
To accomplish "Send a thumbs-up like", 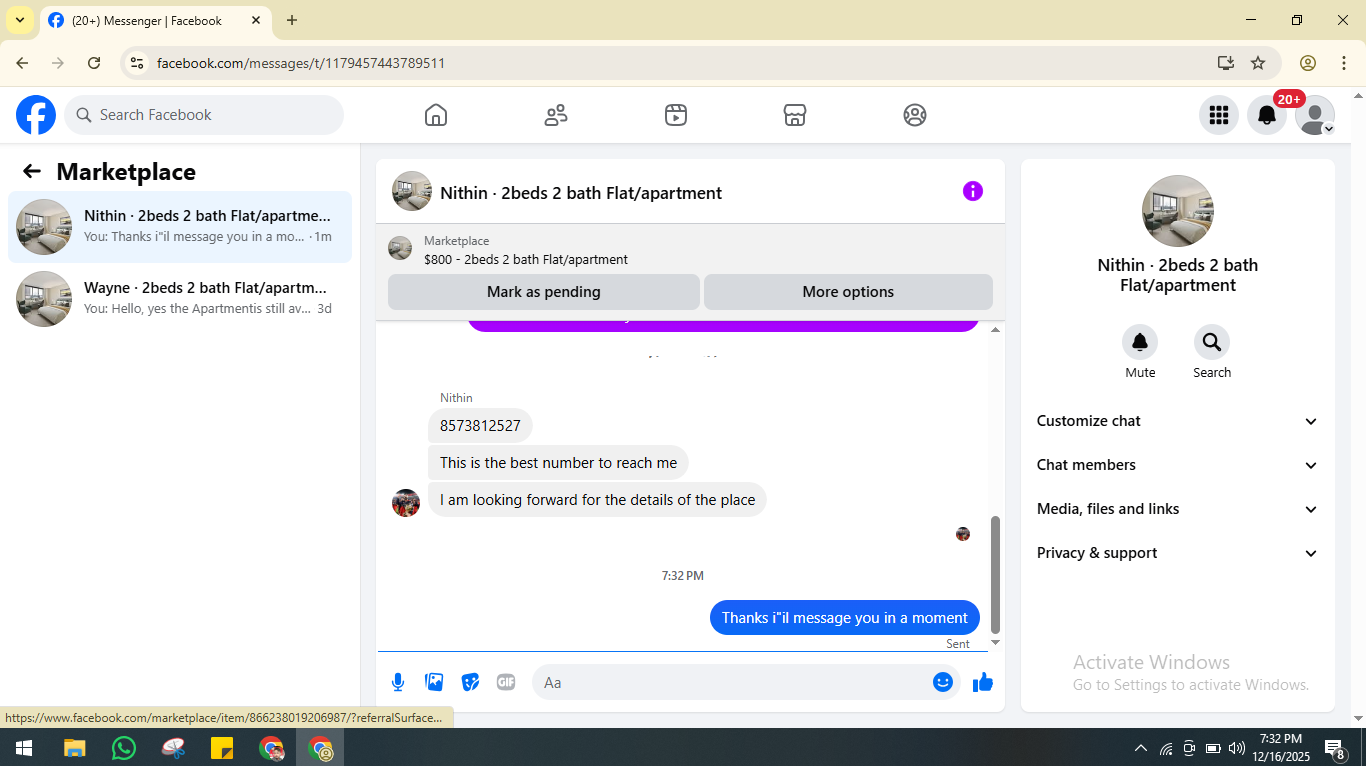I will 983,682.
